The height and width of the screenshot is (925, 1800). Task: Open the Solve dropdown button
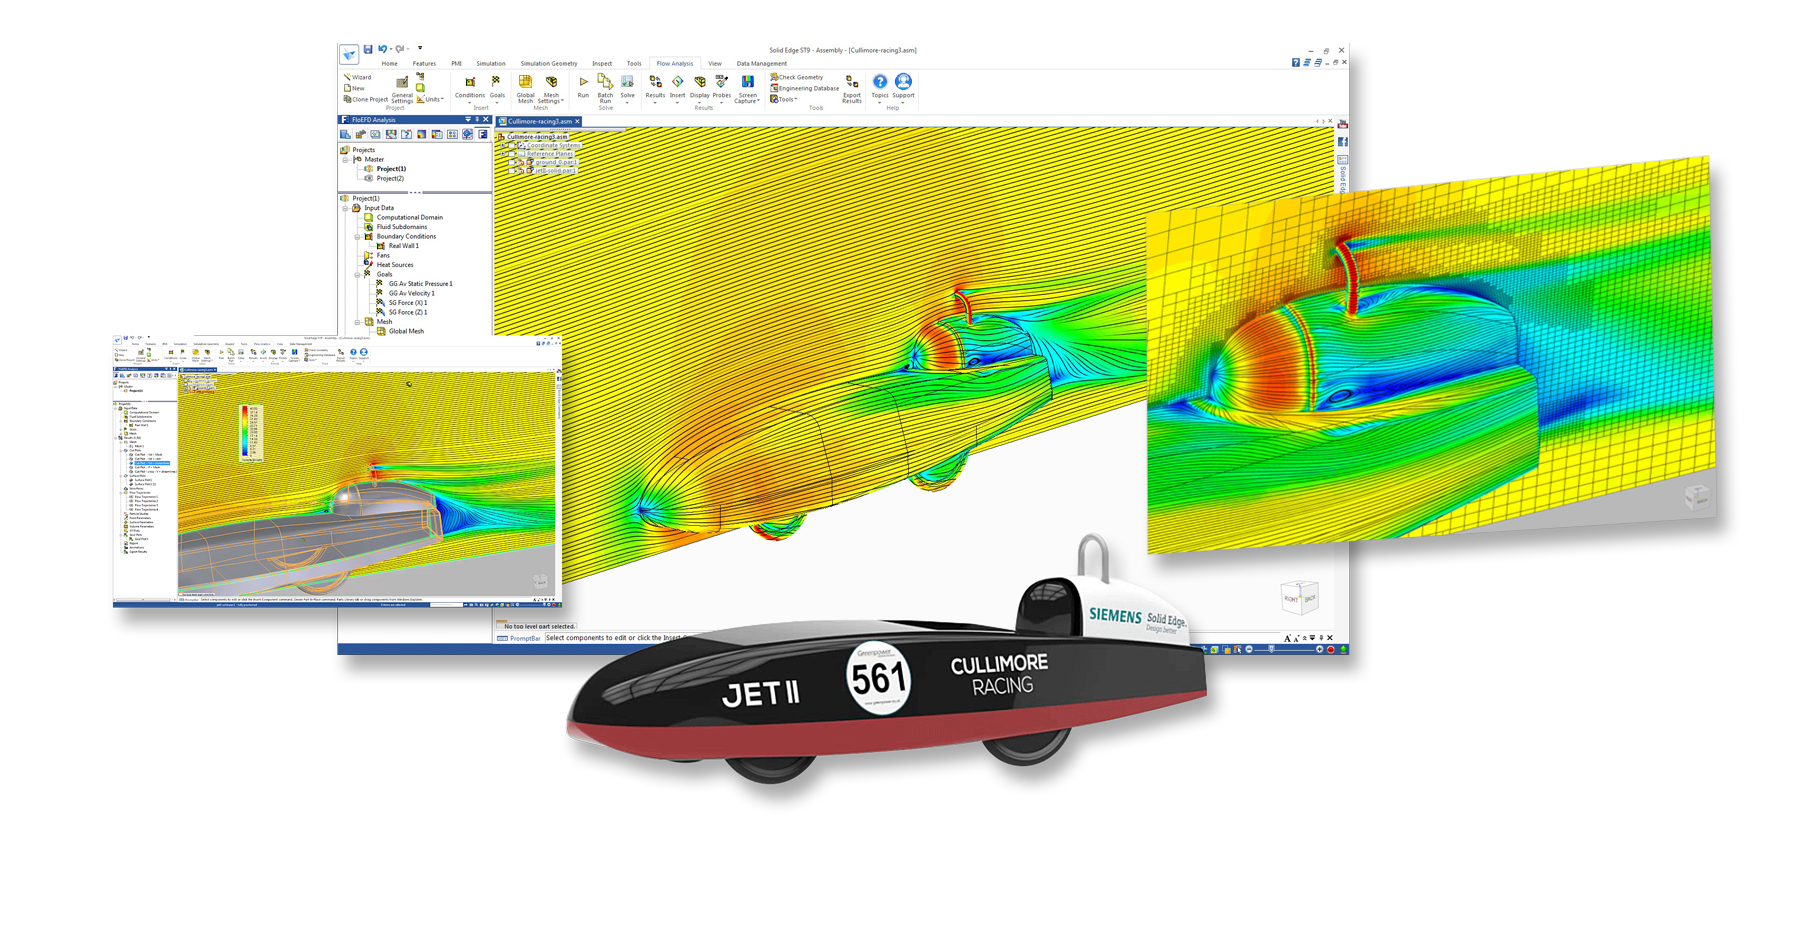coord(627,88)
